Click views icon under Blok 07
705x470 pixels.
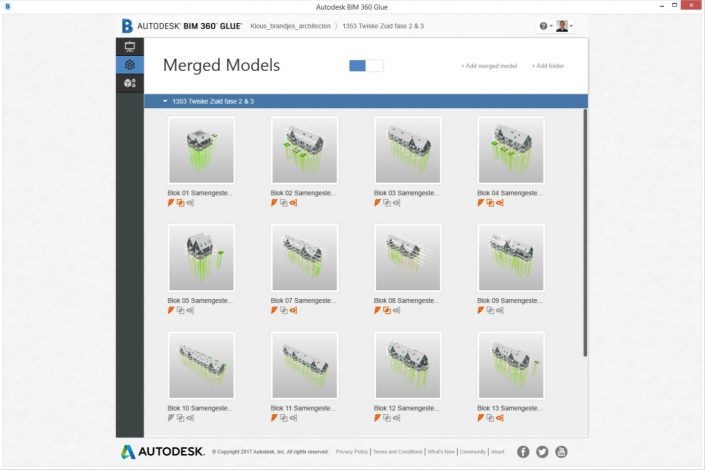294,310
